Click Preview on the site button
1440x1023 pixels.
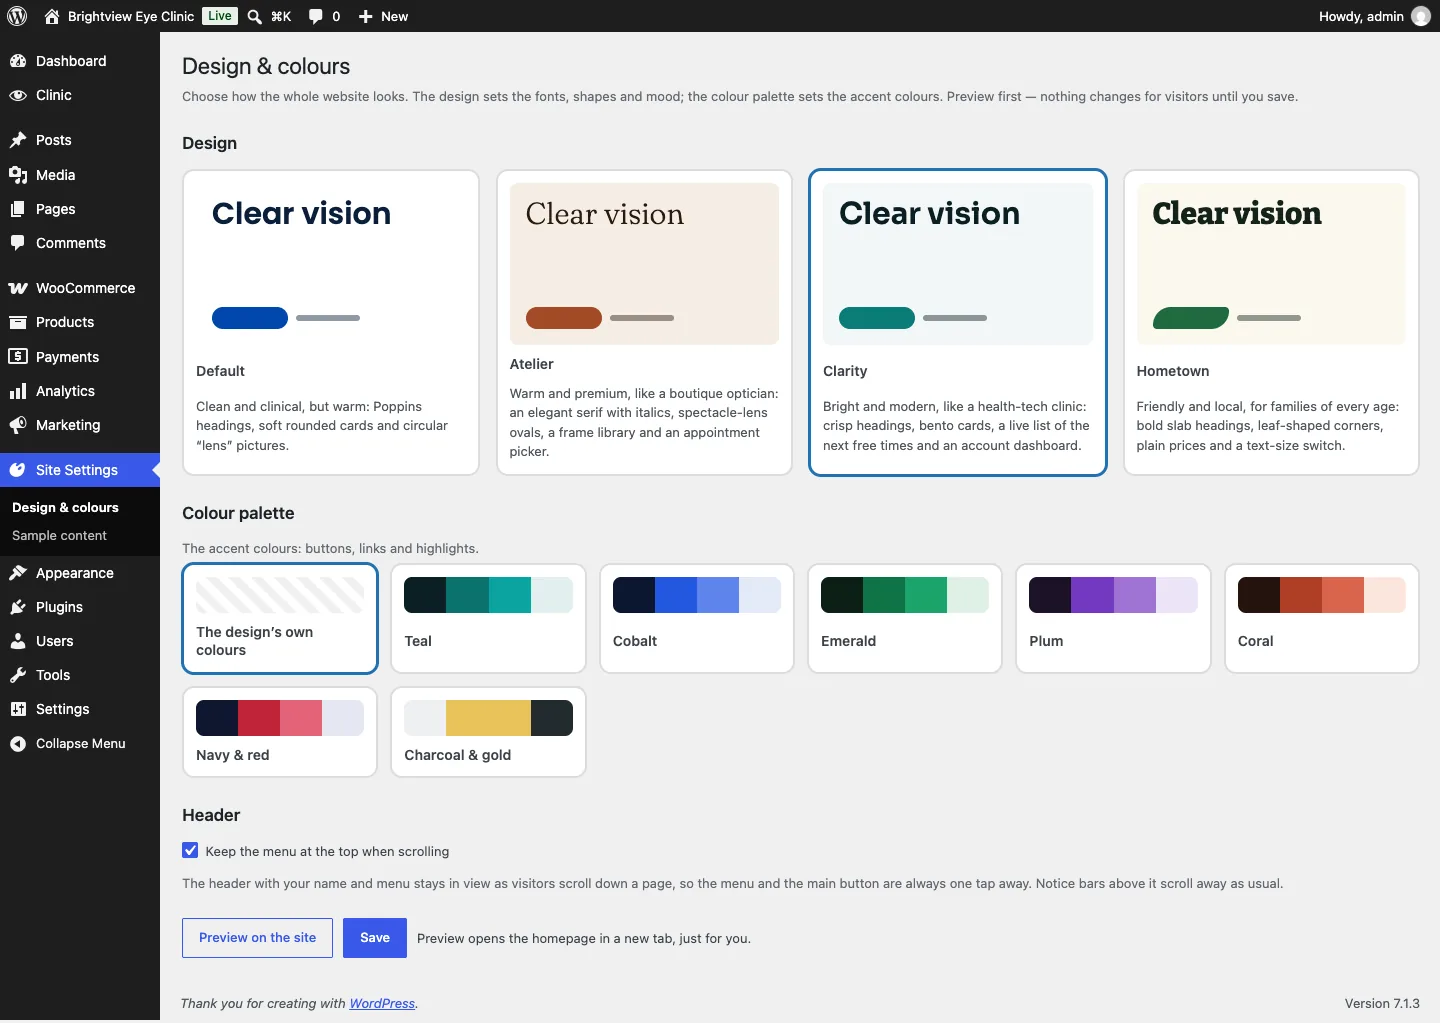[x=257, y=938]
